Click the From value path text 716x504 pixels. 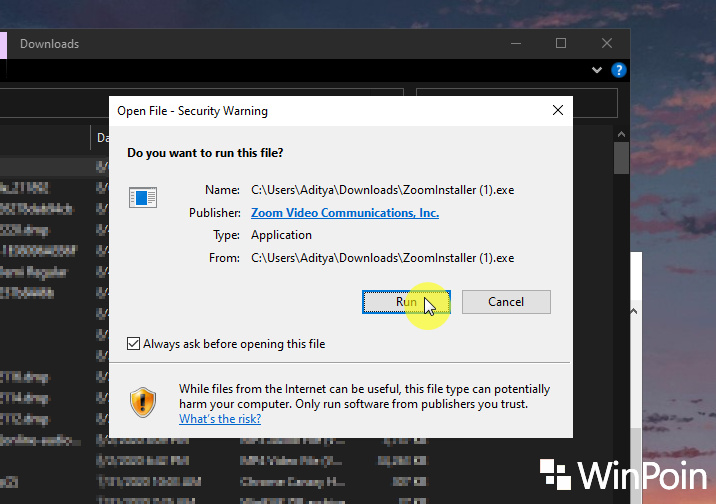coord(382,258)
